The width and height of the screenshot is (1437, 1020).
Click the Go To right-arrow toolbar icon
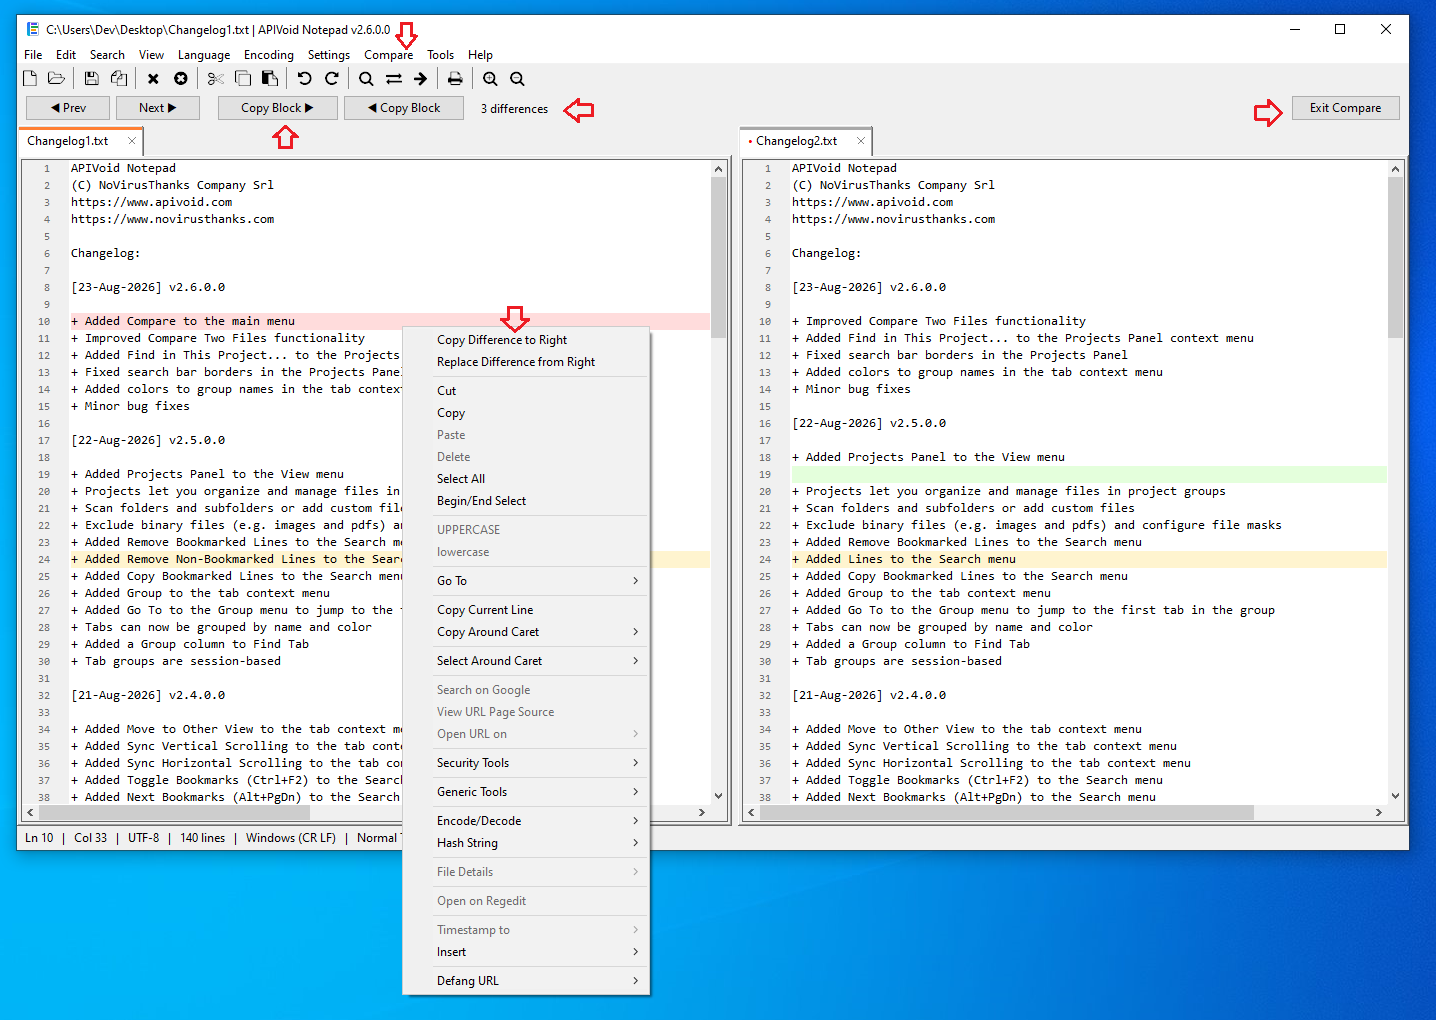pyautogui.click(x=421, y=78)
